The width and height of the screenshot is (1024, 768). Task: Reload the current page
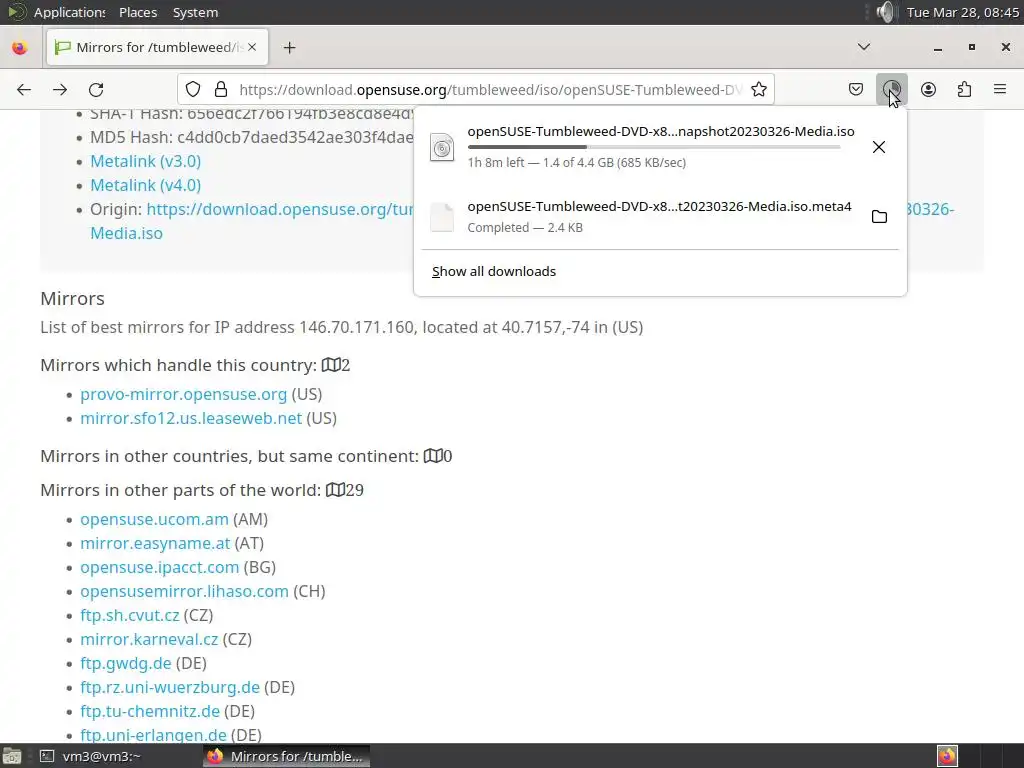coord(97,89)
